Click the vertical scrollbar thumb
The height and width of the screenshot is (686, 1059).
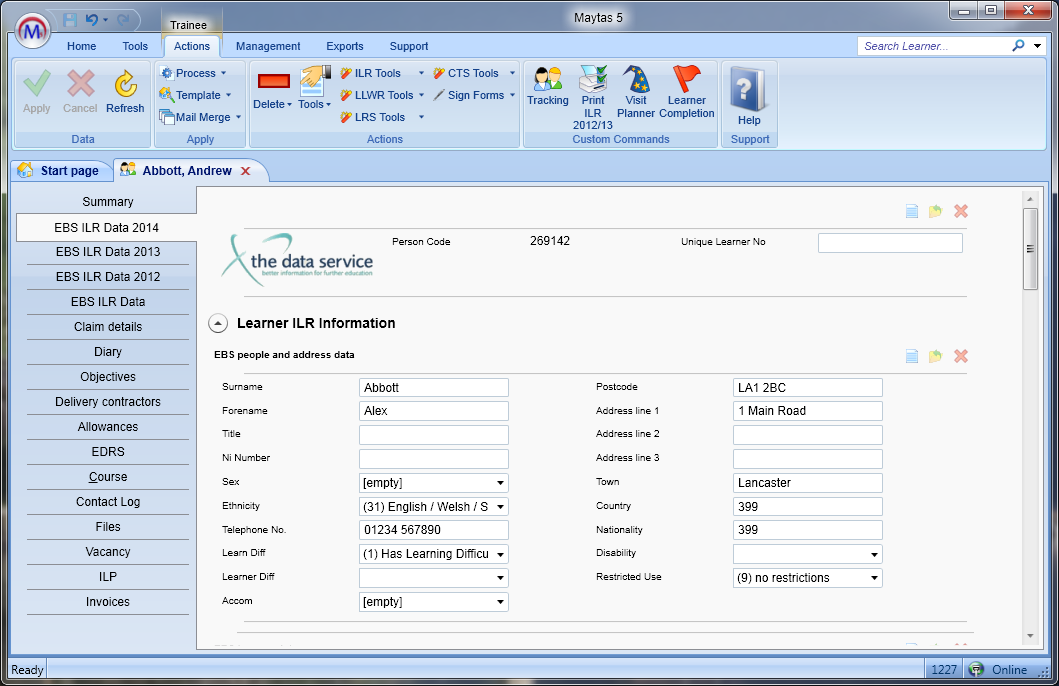point(1030,248)
